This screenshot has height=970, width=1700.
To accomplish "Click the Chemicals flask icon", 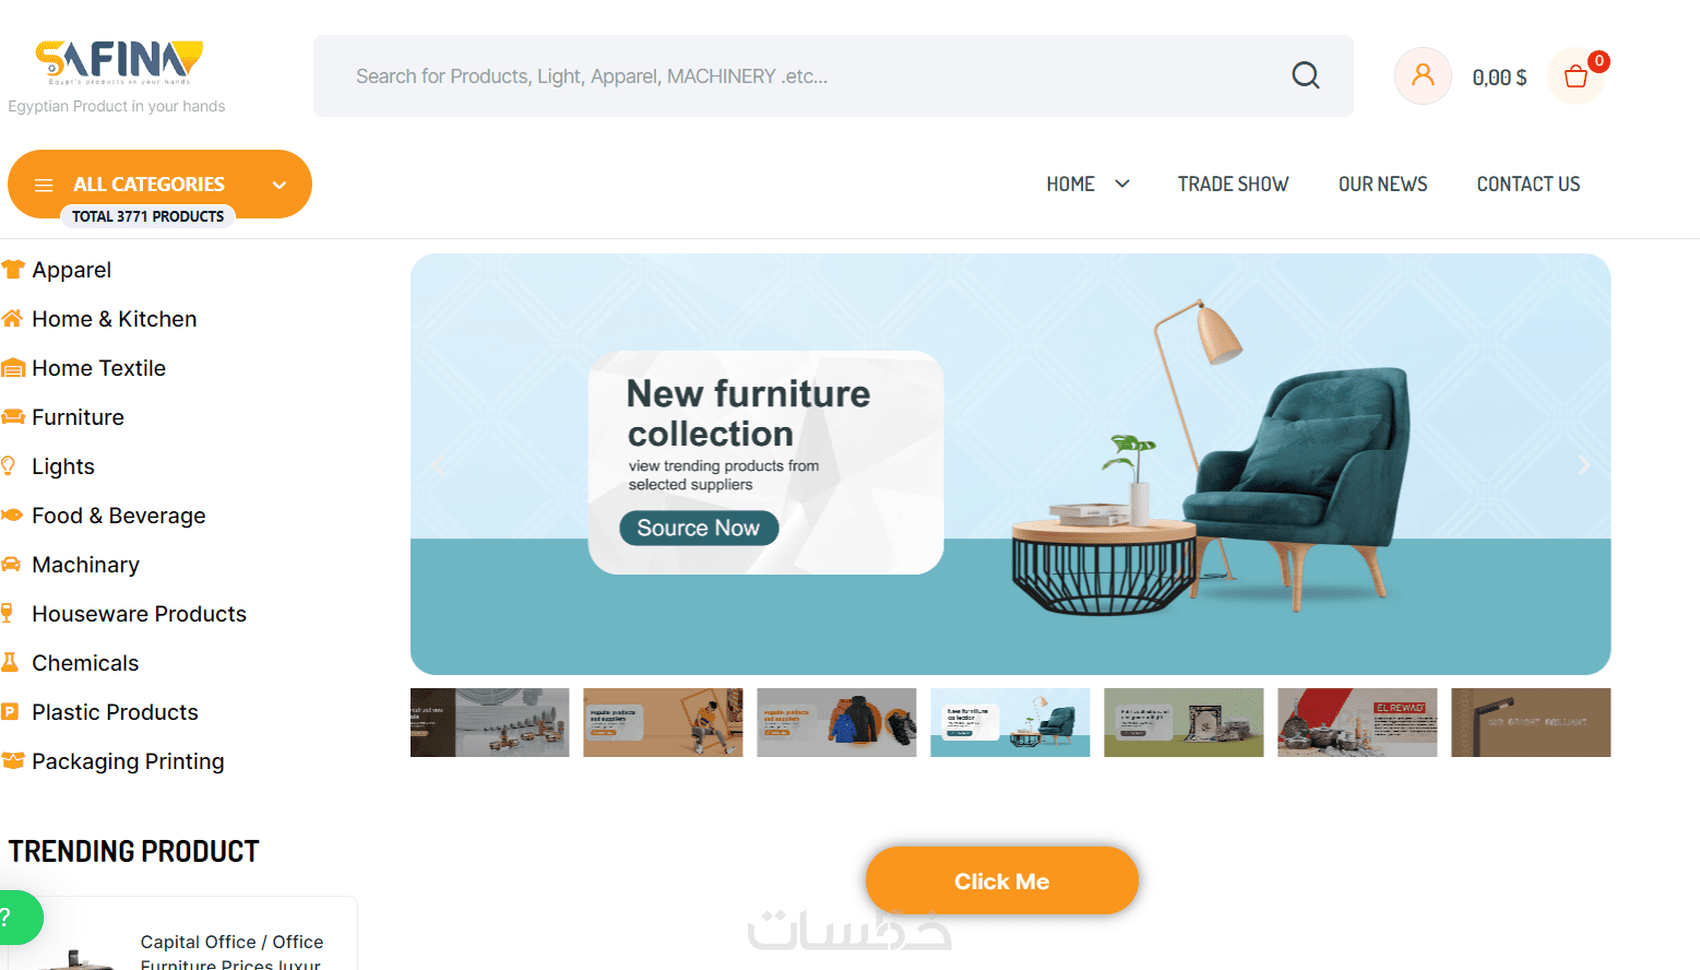I will pos(10,662).
